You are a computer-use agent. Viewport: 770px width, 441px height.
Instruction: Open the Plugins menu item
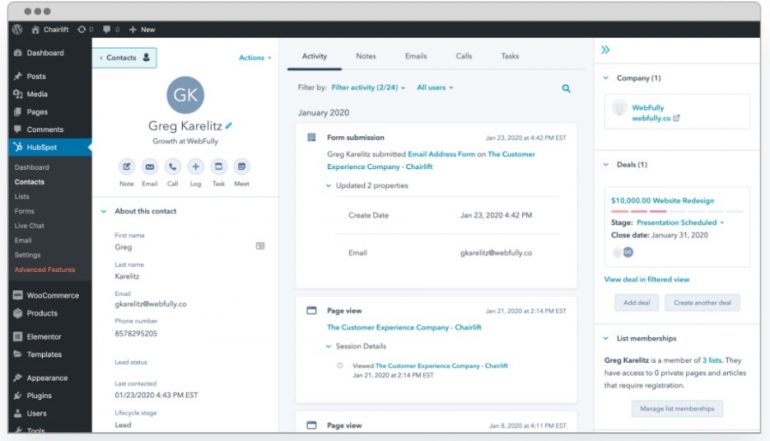click(50, 395)
